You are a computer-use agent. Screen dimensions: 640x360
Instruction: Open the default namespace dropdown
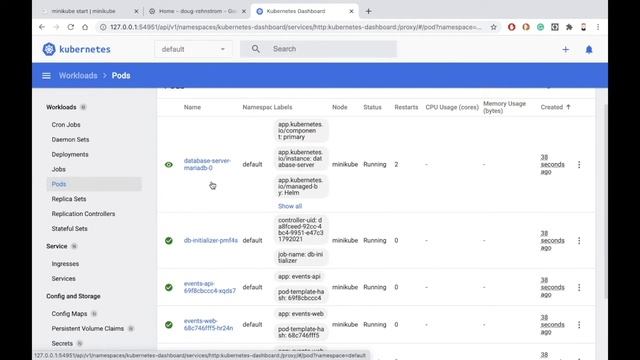click(193, 49)
